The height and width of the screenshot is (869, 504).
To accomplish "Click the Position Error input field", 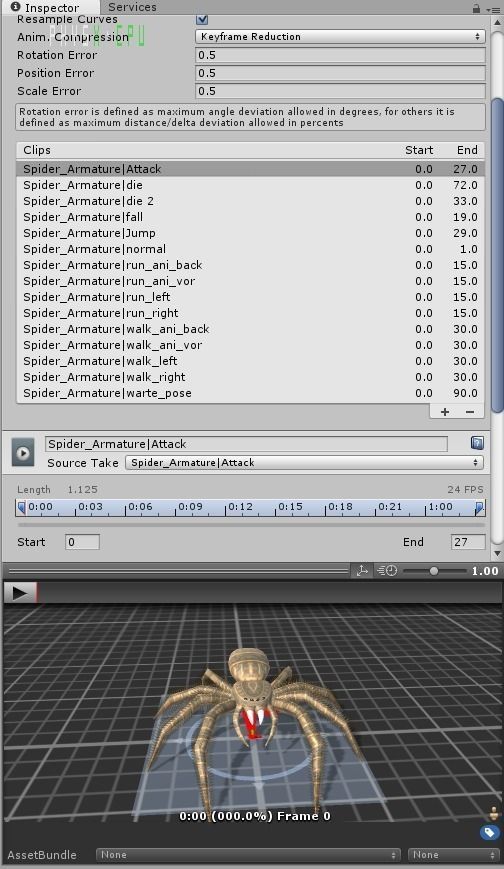I will (340, 73).
